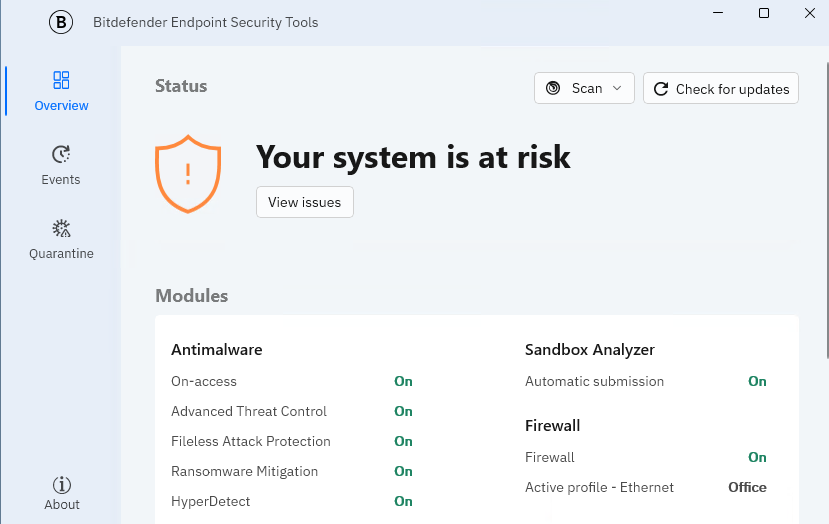Click the On status for Firewall
The image size is (829, 524).
[x=757, y=457]
